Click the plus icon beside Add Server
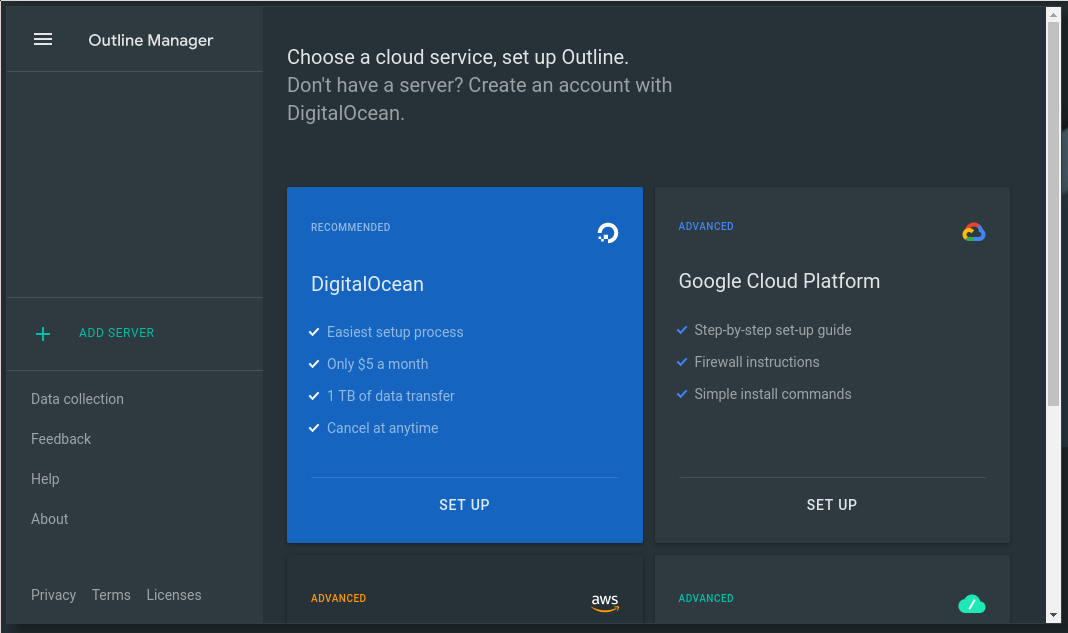Image resolution: width=1068 pixels, height=633 pixels. (43, 334)
